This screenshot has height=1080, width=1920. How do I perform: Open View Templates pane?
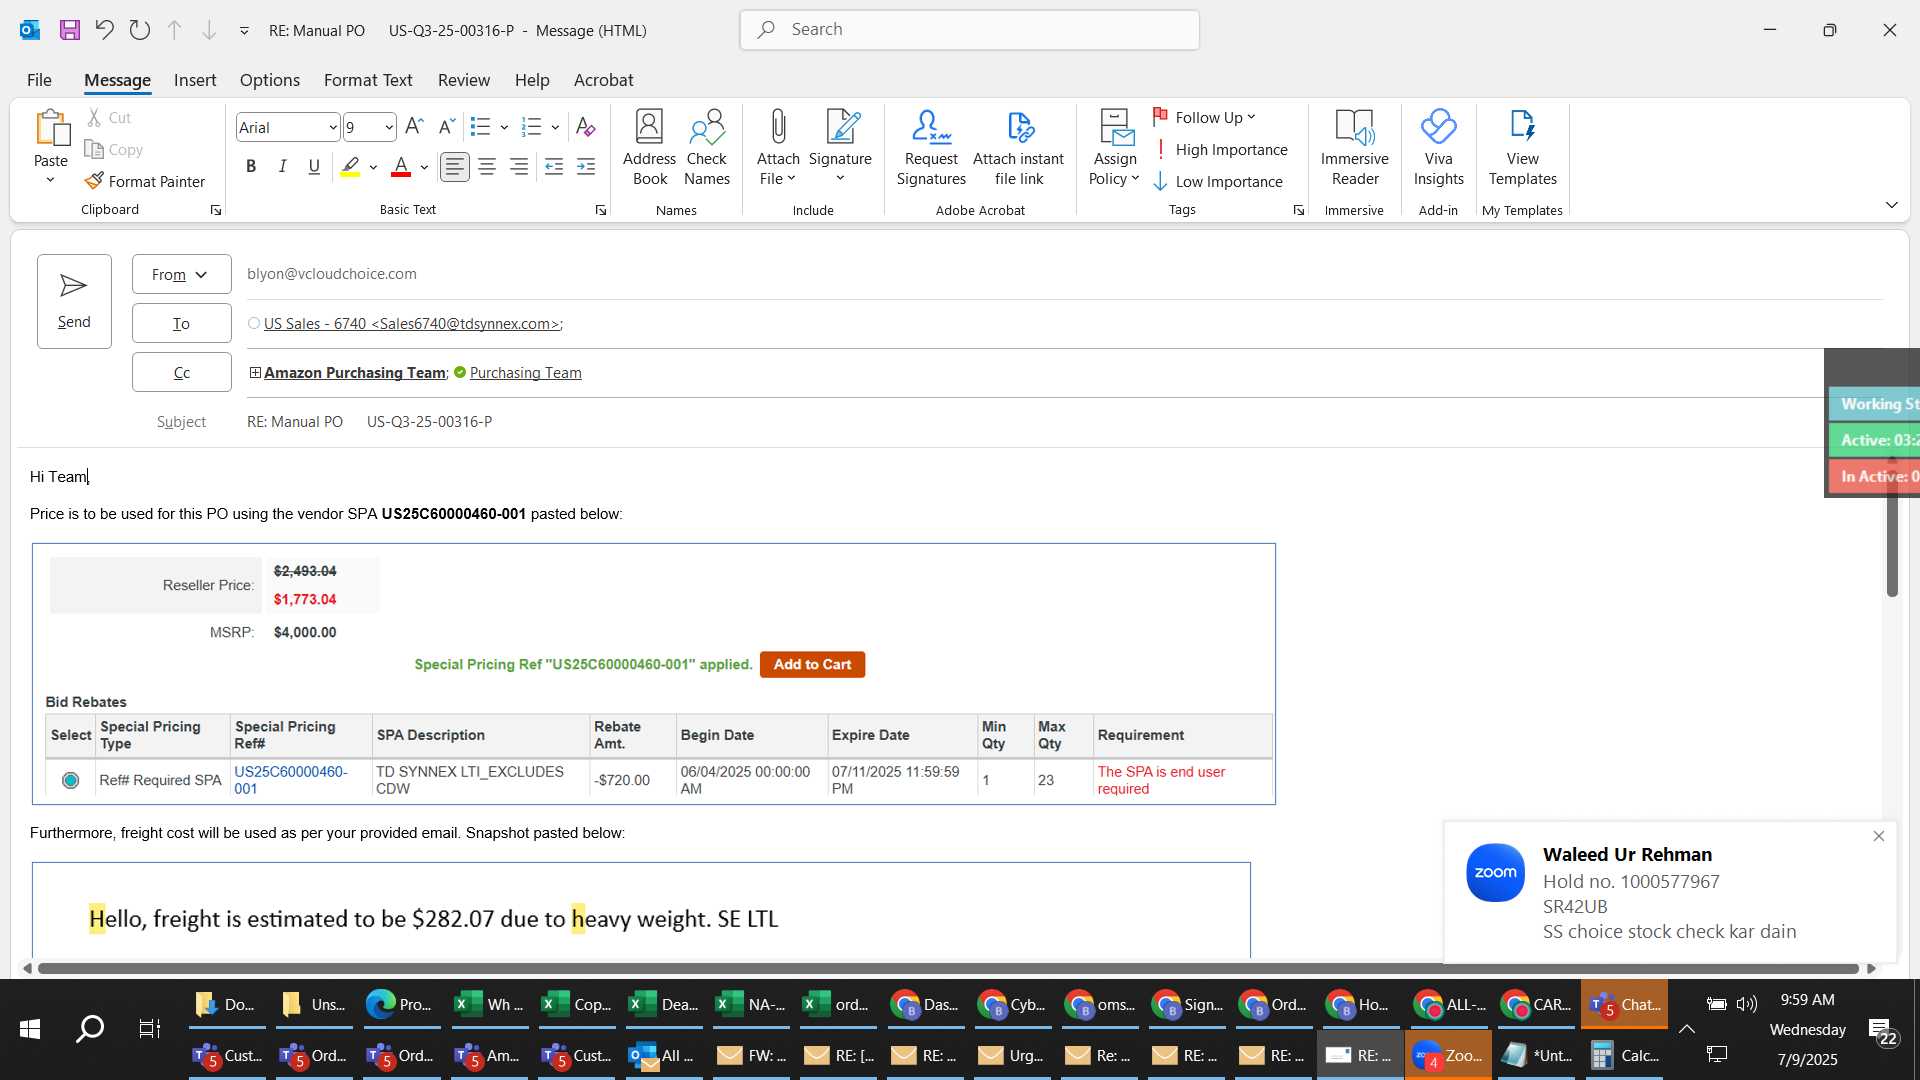coord(1522,148)
